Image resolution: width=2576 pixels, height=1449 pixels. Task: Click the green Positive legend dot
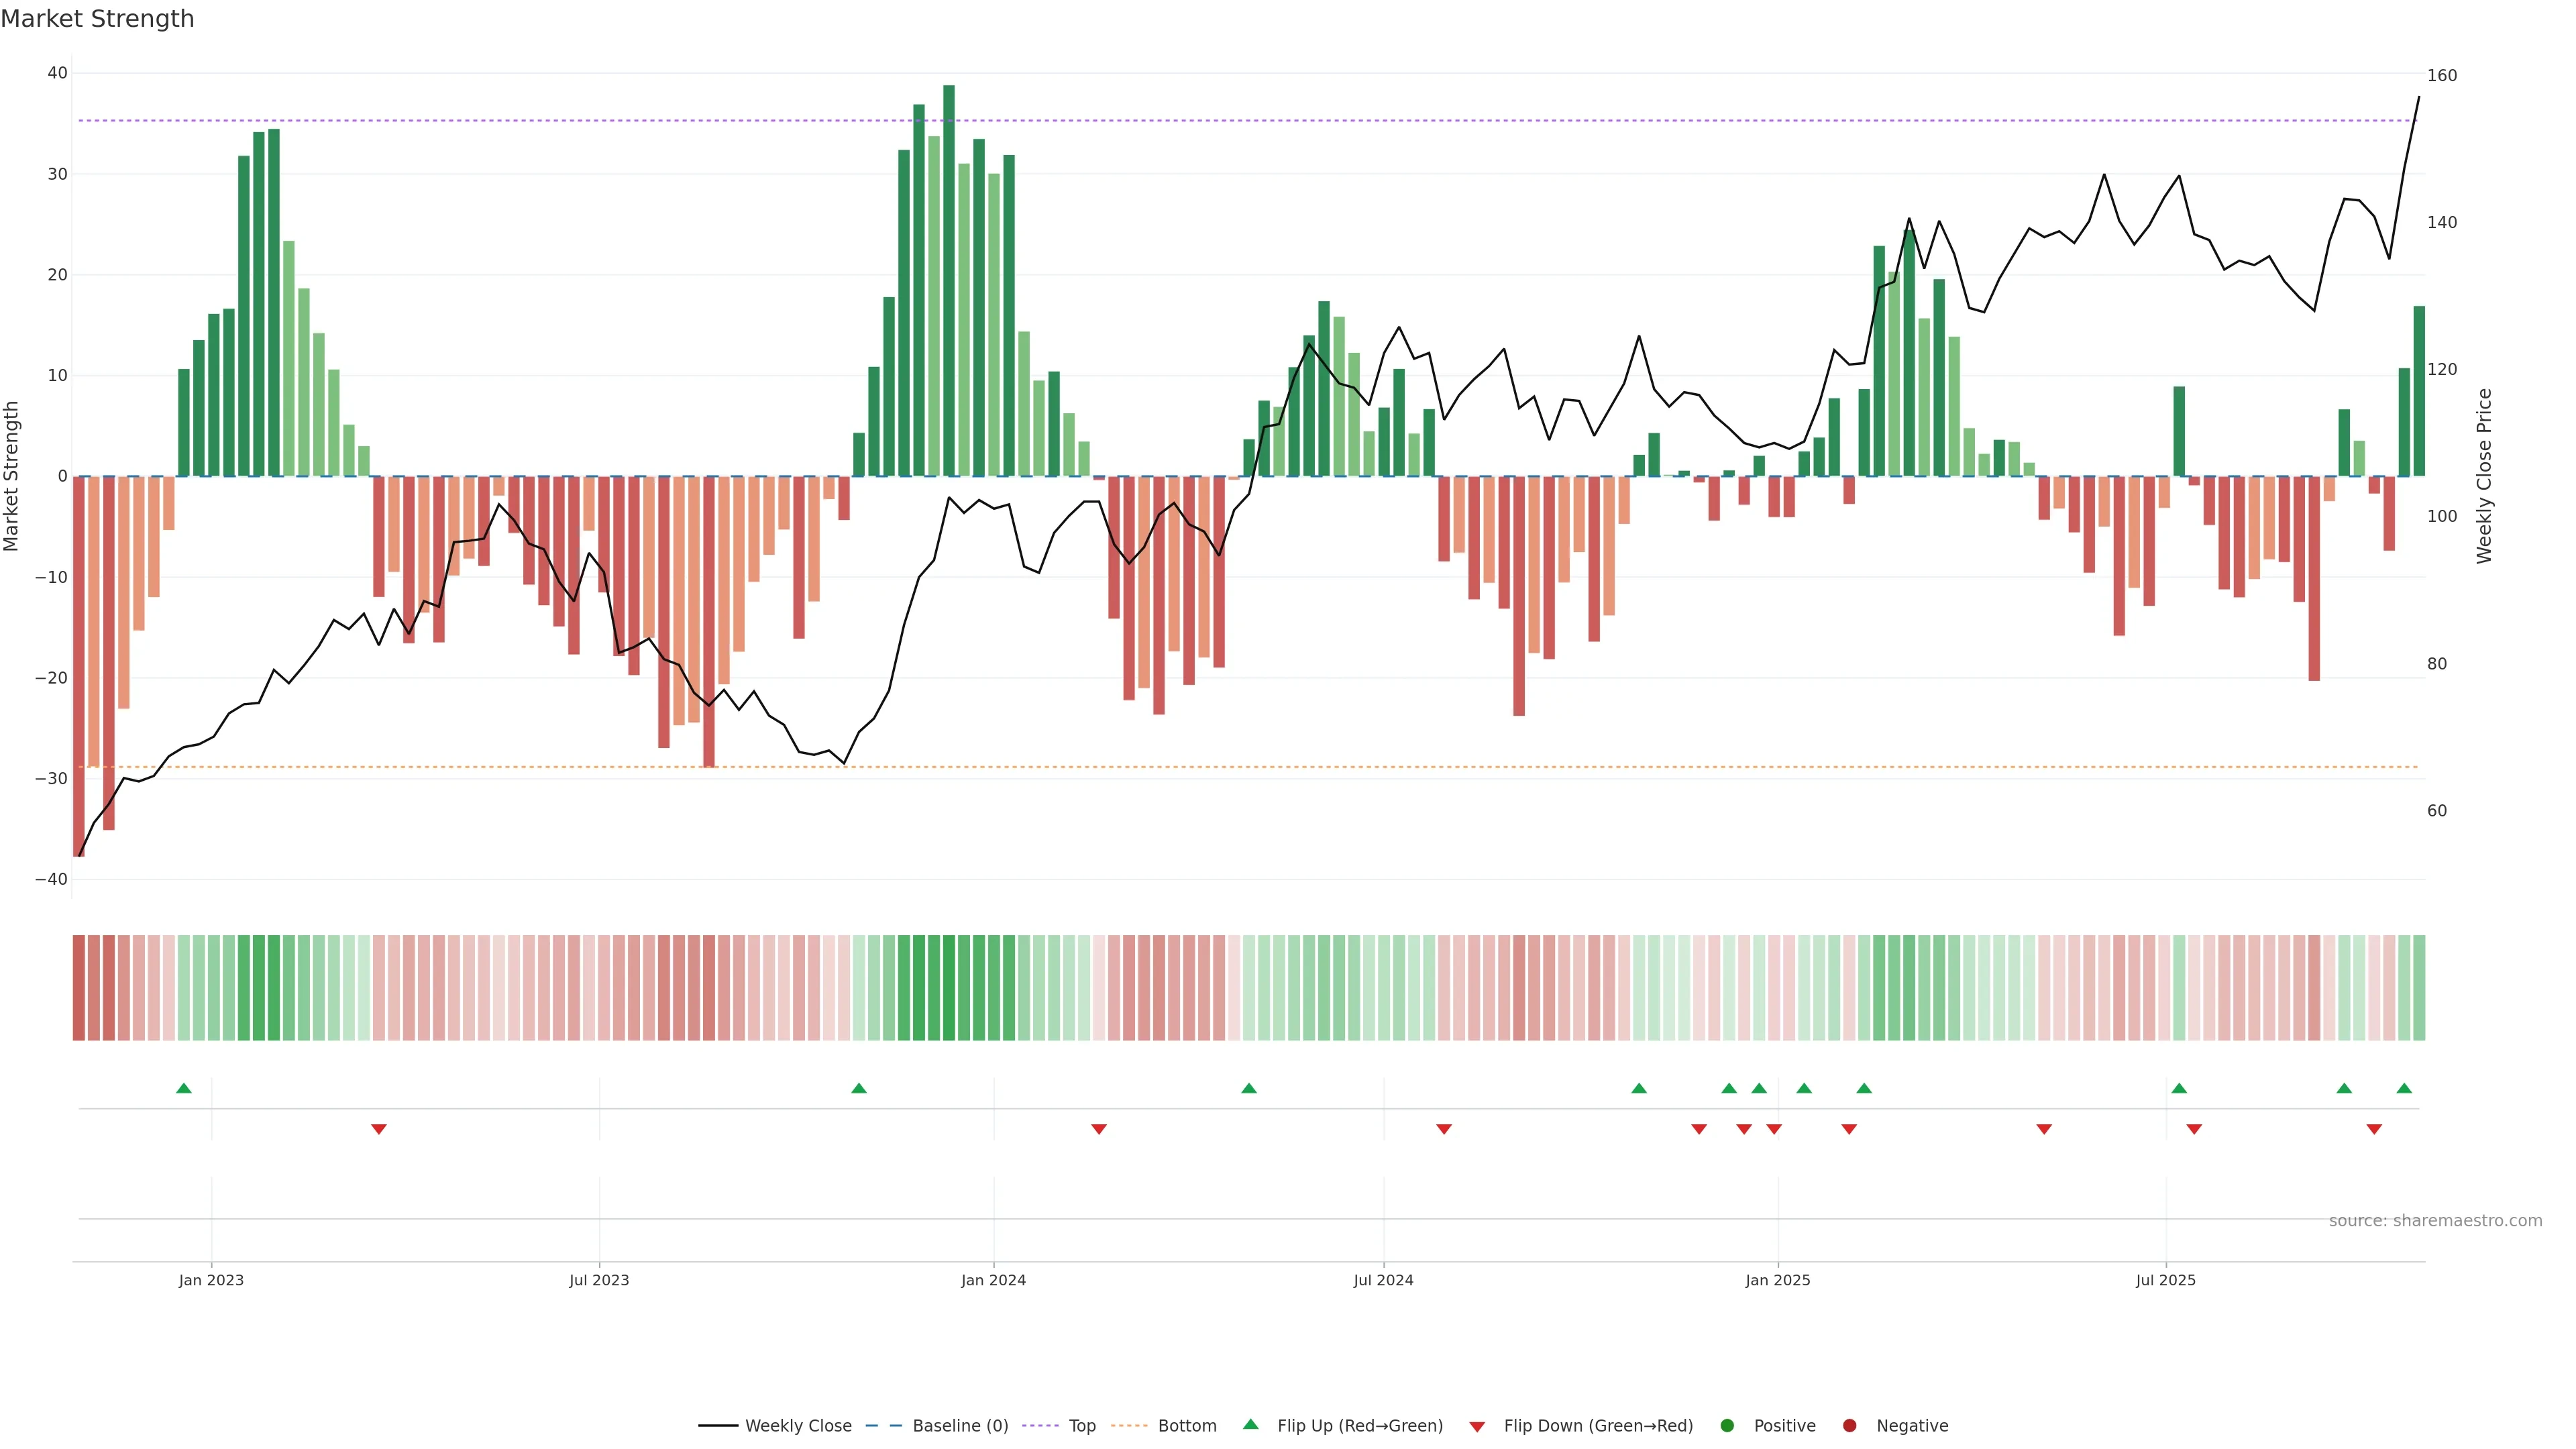1727,1425
